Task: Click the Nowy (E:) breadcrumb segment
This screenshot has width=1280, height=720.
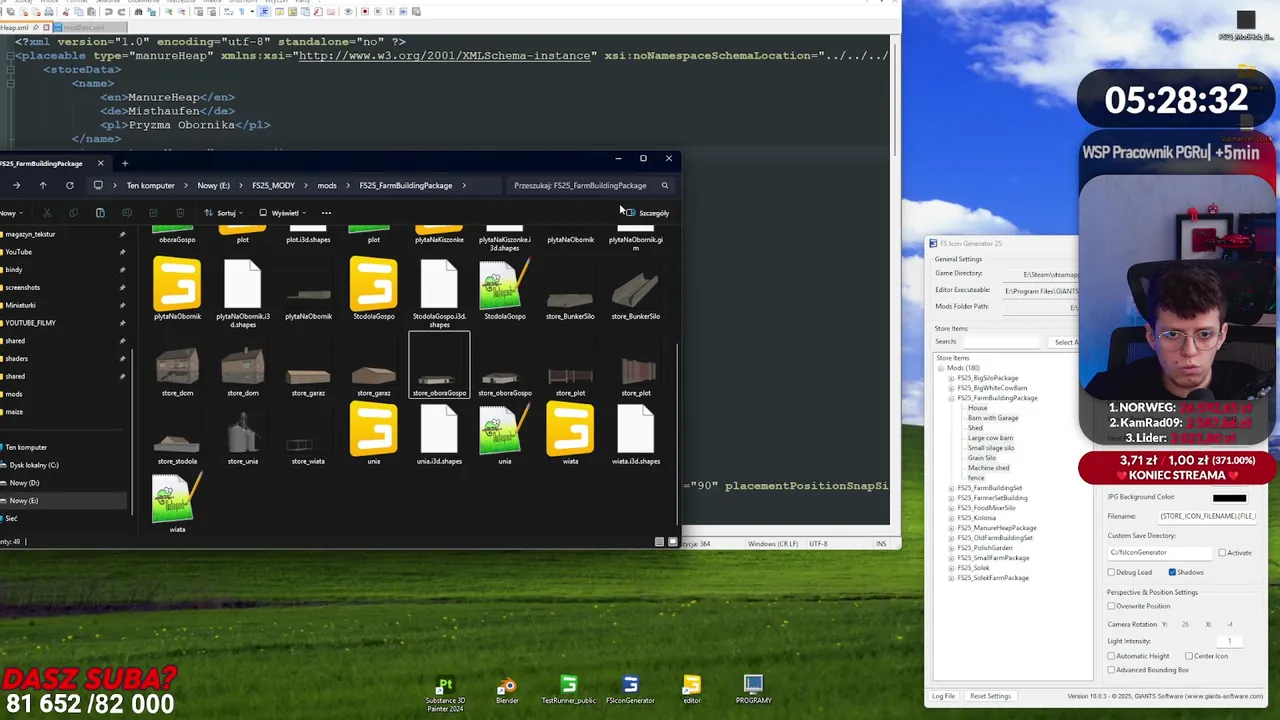Action: (x=213, y=185)
